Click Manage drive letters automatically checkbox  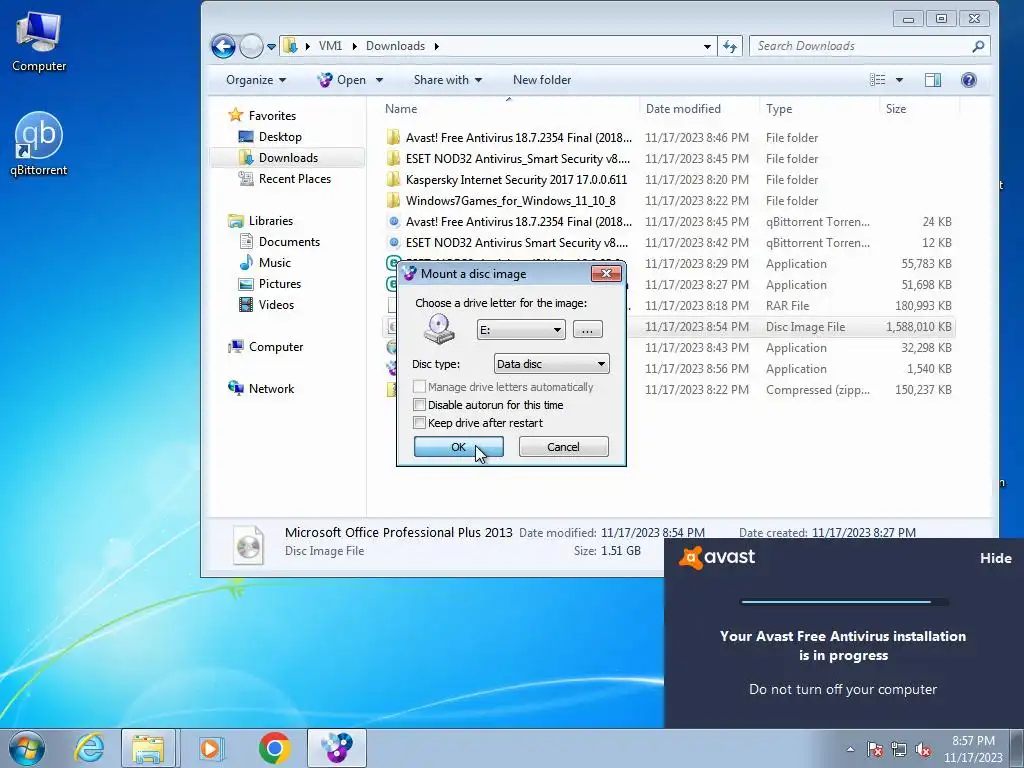point(420,387)
